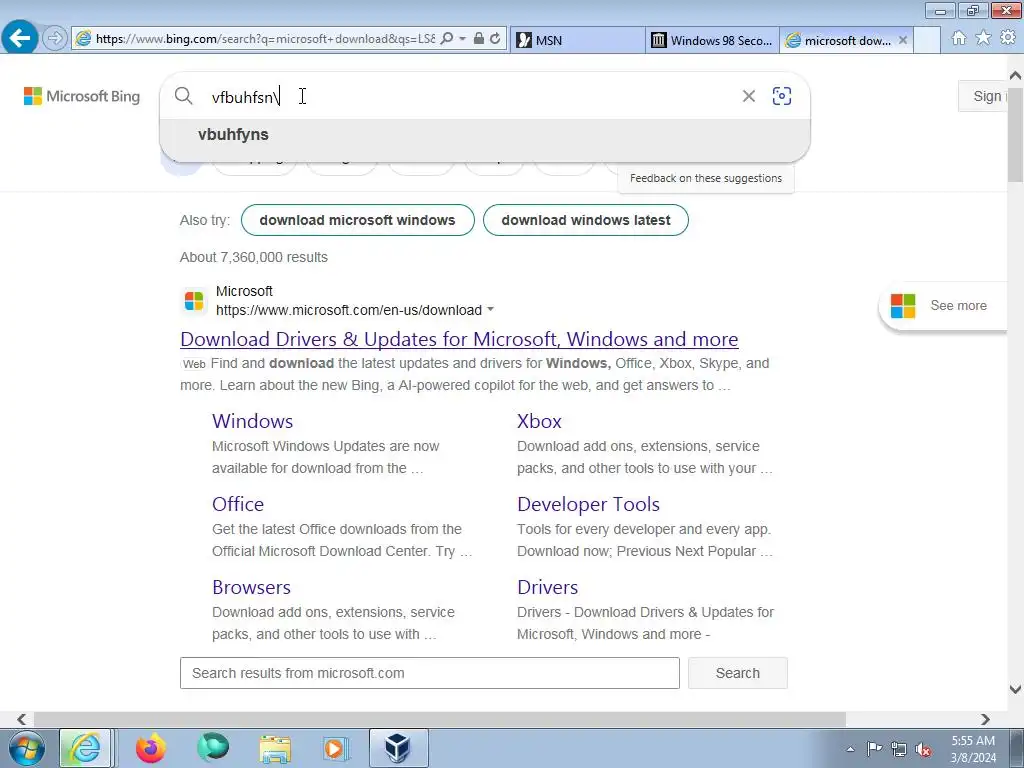The image size is (1024, 768).
Task: Open Windows Media Player taskbar icon
Action: 337,748
